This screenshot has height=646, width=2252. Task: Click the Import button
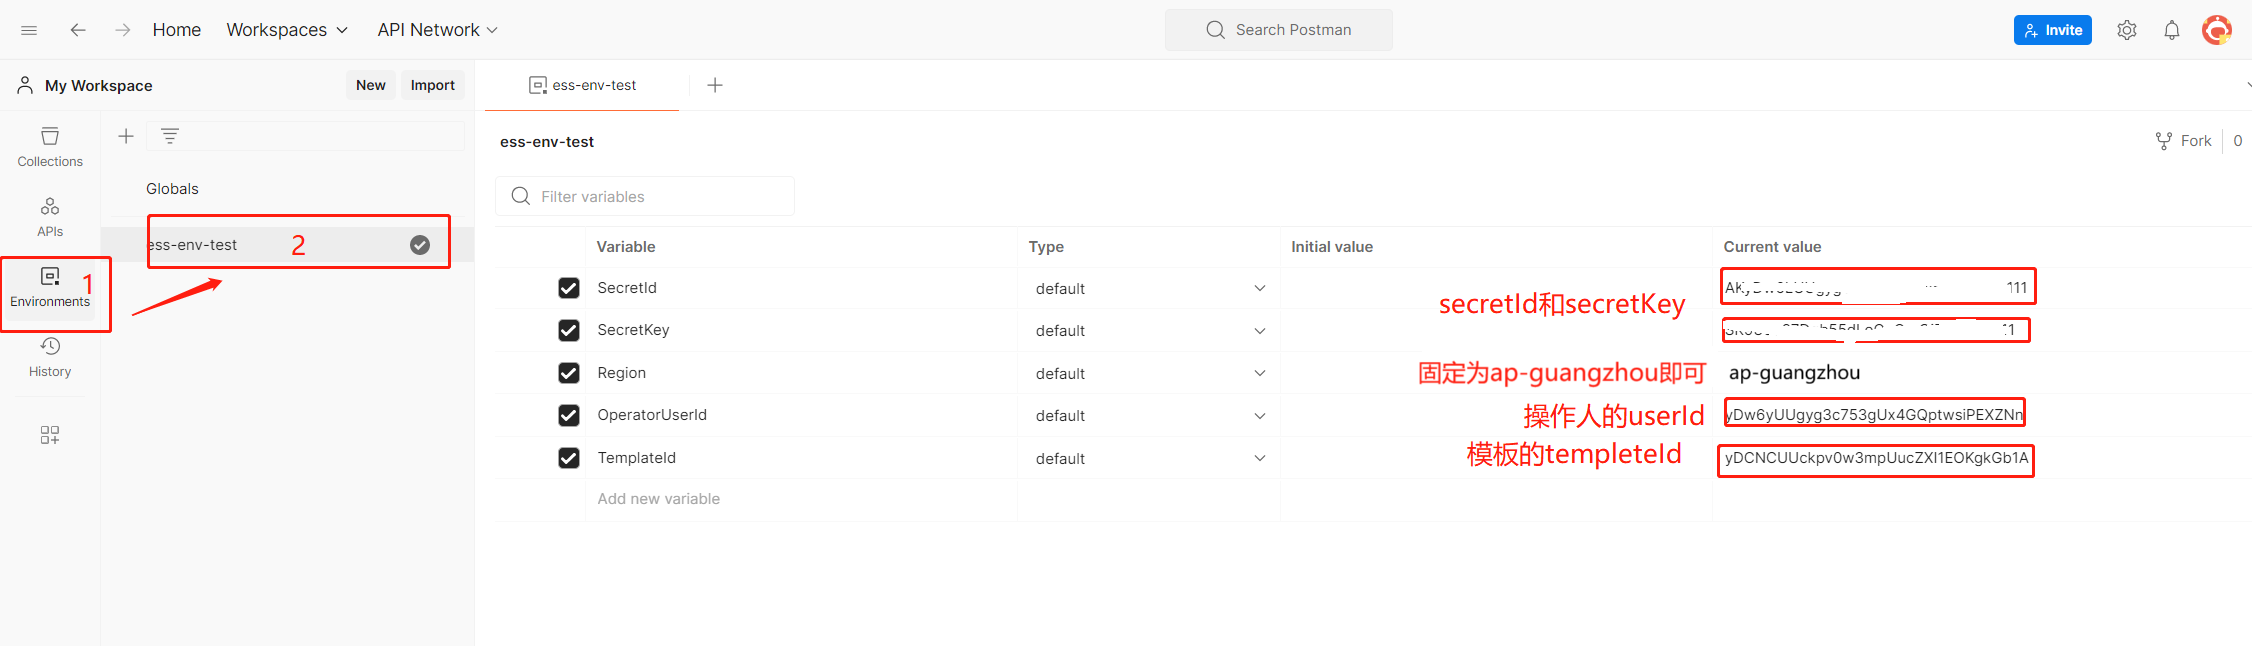click(x=433, y=85)
